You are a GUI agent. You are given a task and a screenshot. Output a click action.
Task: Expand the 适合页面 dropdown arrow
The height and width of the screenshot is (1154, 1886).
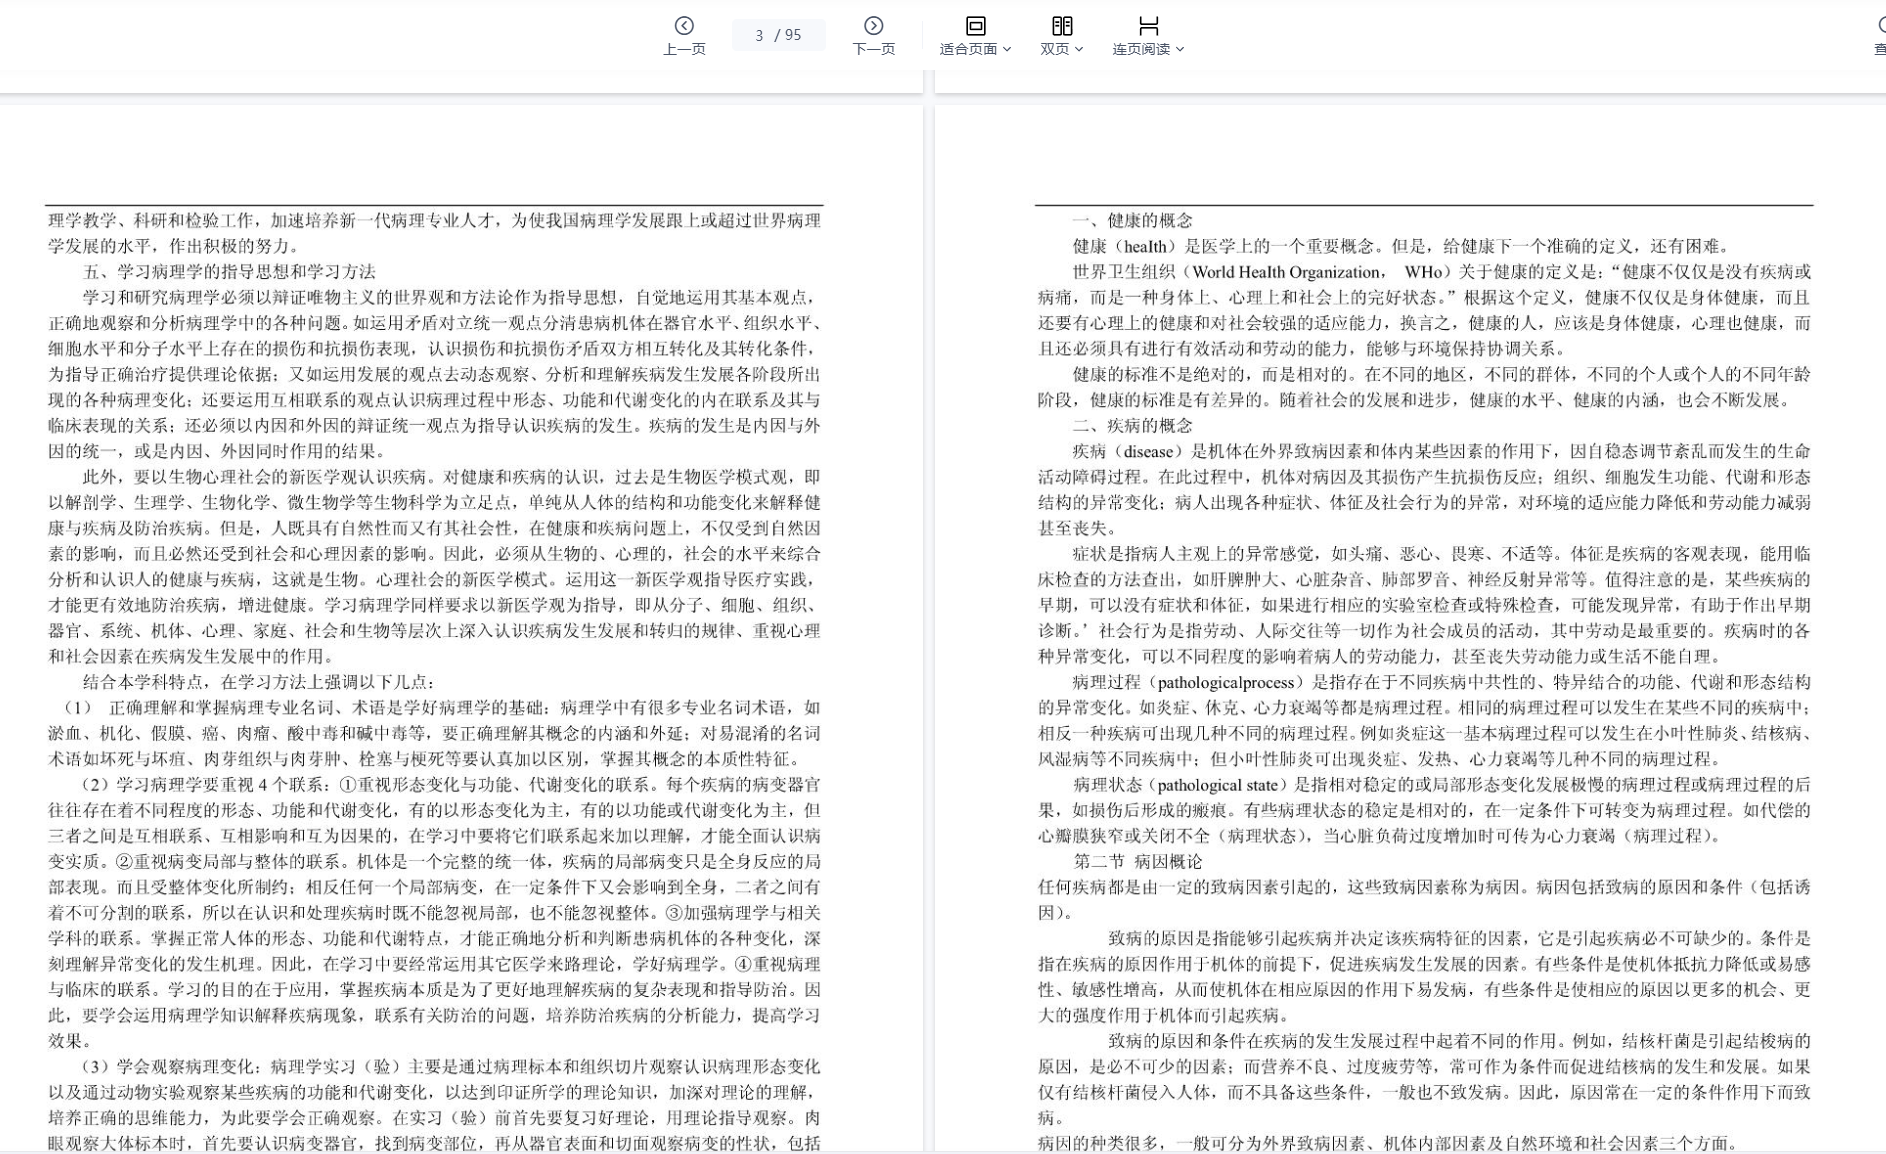click(1007, 49)
